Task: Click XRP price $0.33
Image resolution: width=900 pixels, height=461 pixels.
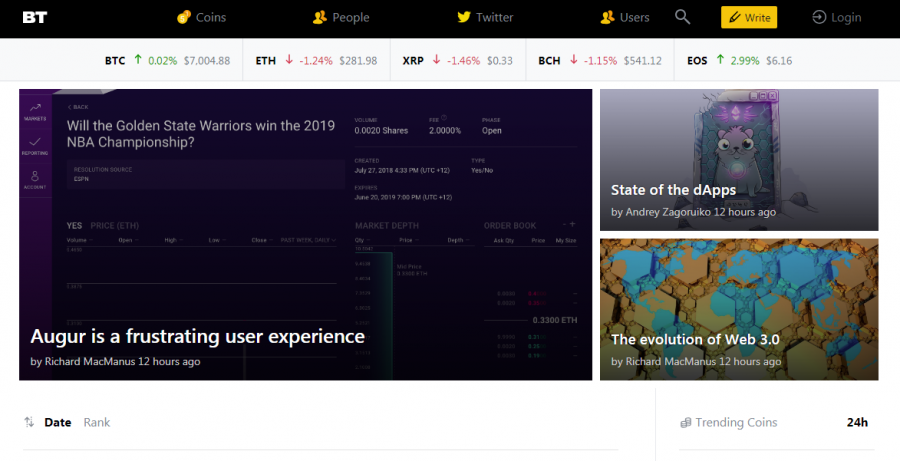Action: pos(500,60)
